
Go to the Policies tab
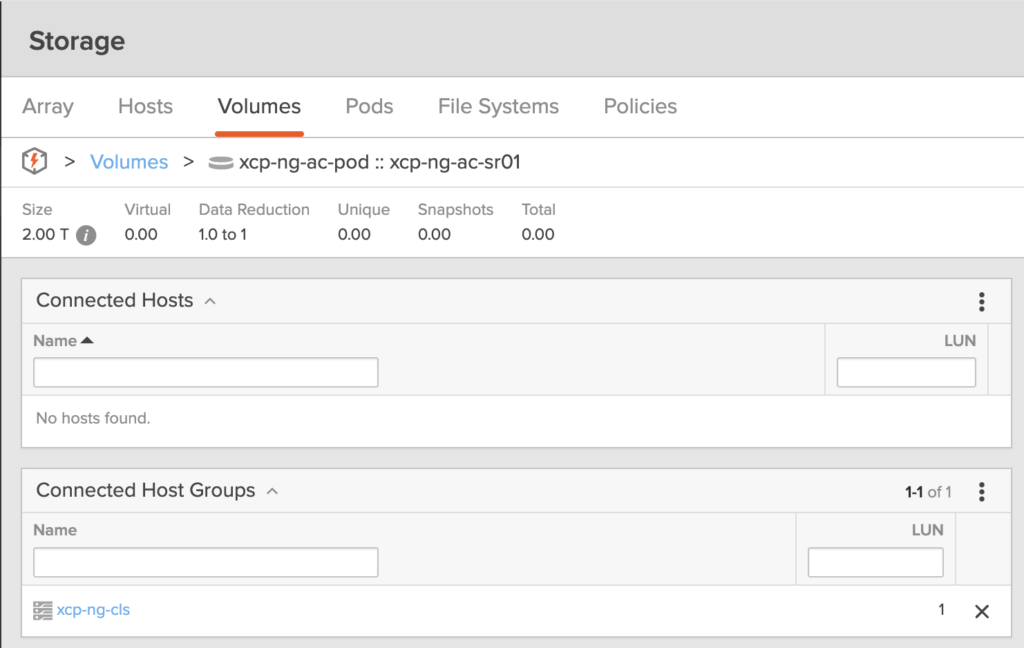point(640,106)
